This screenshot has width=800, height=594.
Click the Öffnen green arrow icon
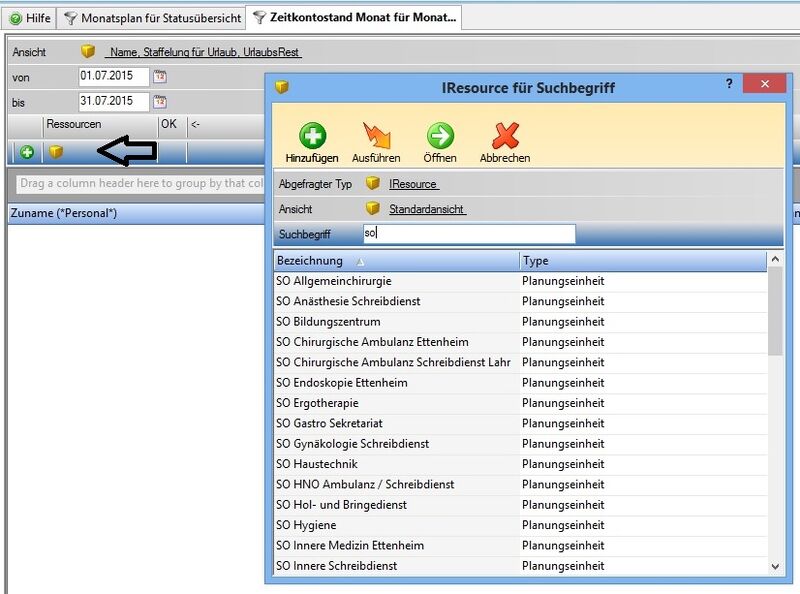tap(440, 137)
